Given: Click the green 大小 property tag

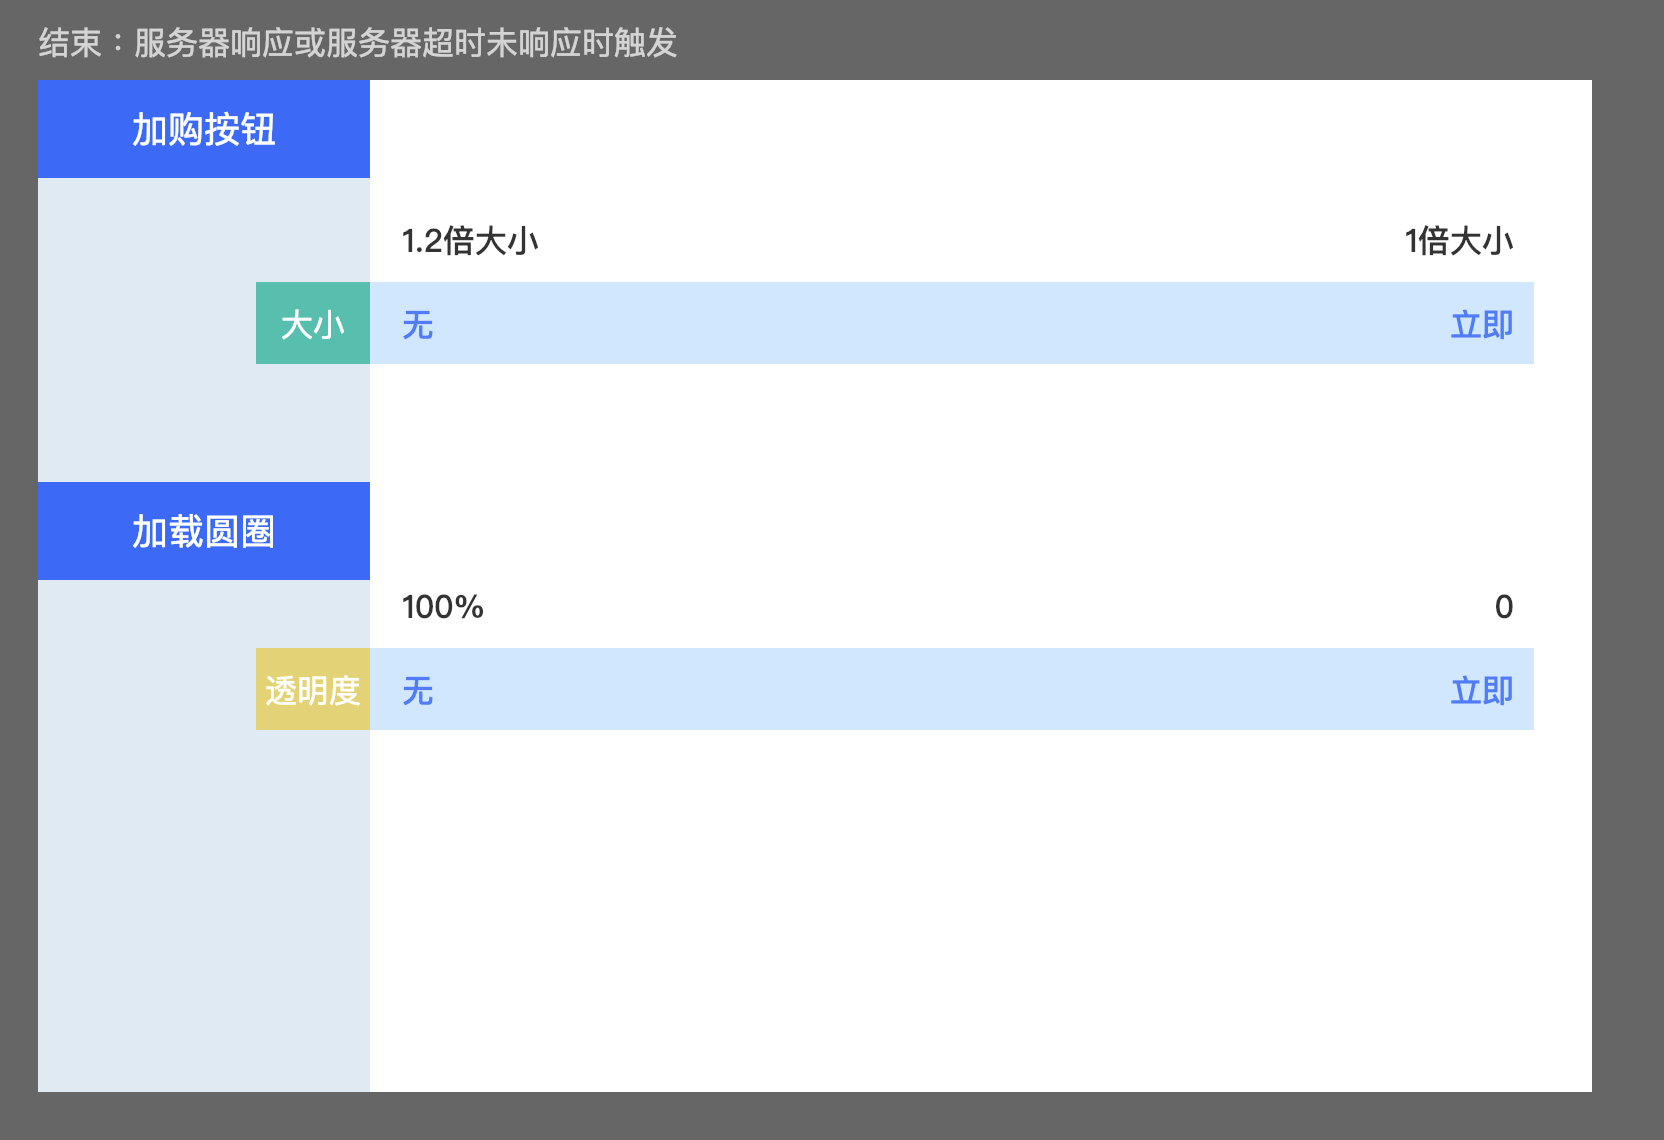Looking at the screenshot, I should coord(313,324).
